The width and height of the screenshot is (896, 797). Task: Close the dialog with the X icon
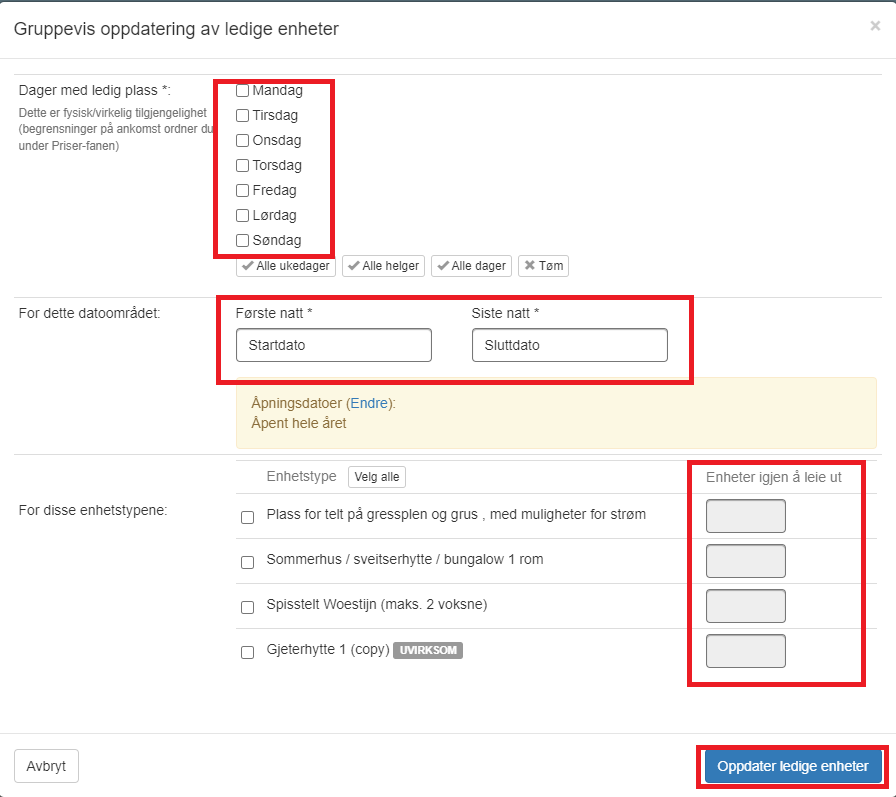tap(875, 26)
